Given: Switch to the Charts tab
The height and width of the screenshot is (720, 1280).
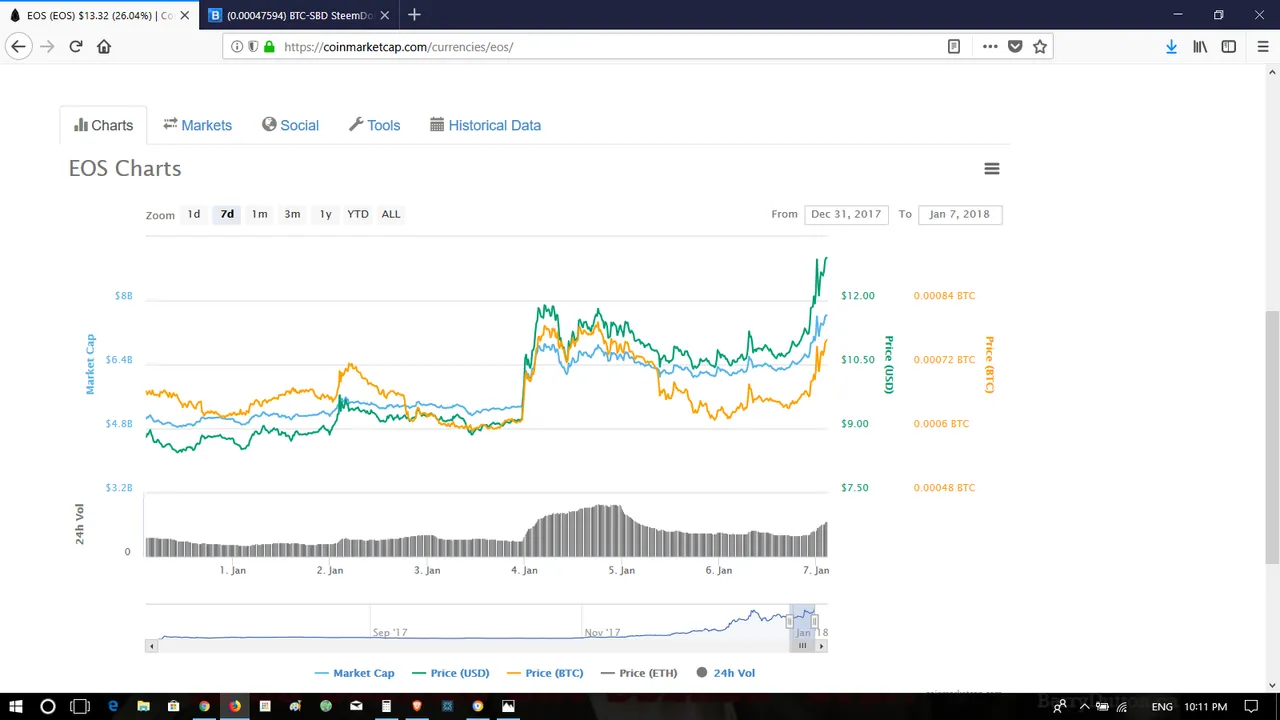Looking at the screenshot, I should 103,125.
